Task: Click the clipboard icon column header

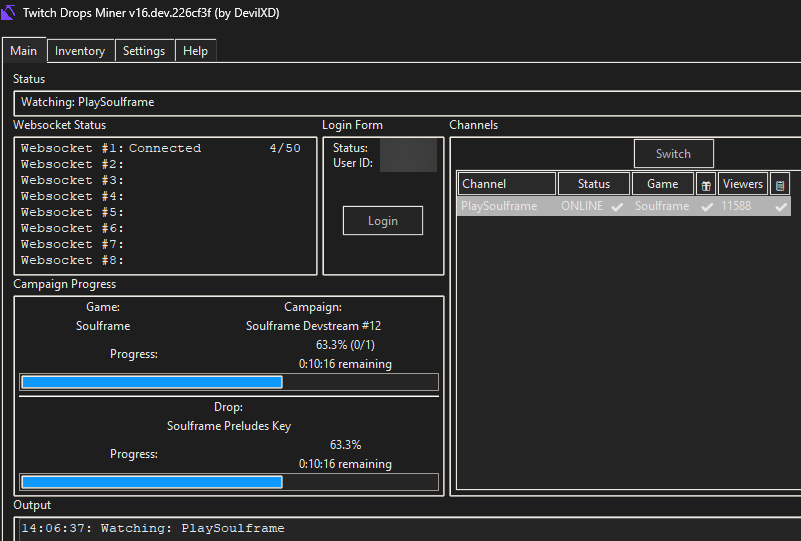Action: tap(780, 185)
